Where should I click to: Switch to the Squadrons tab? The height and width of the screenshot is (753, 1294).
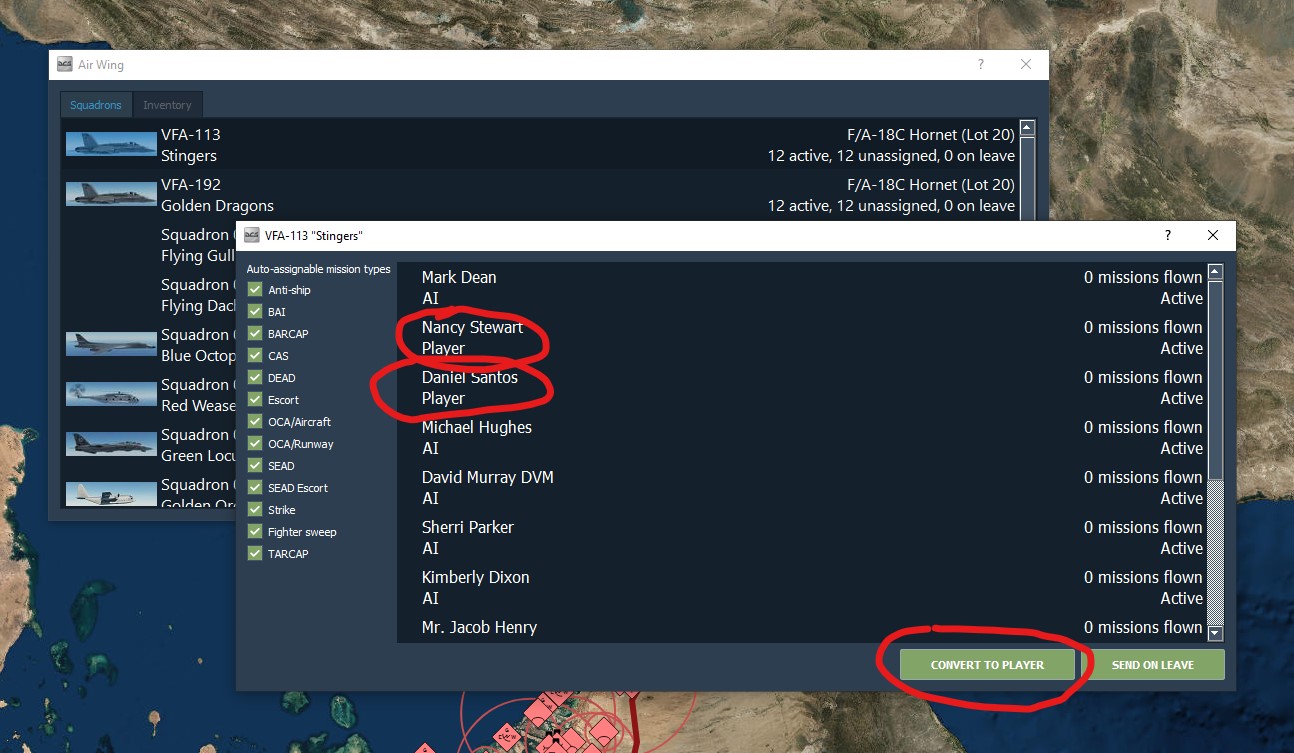pos(96,105)
